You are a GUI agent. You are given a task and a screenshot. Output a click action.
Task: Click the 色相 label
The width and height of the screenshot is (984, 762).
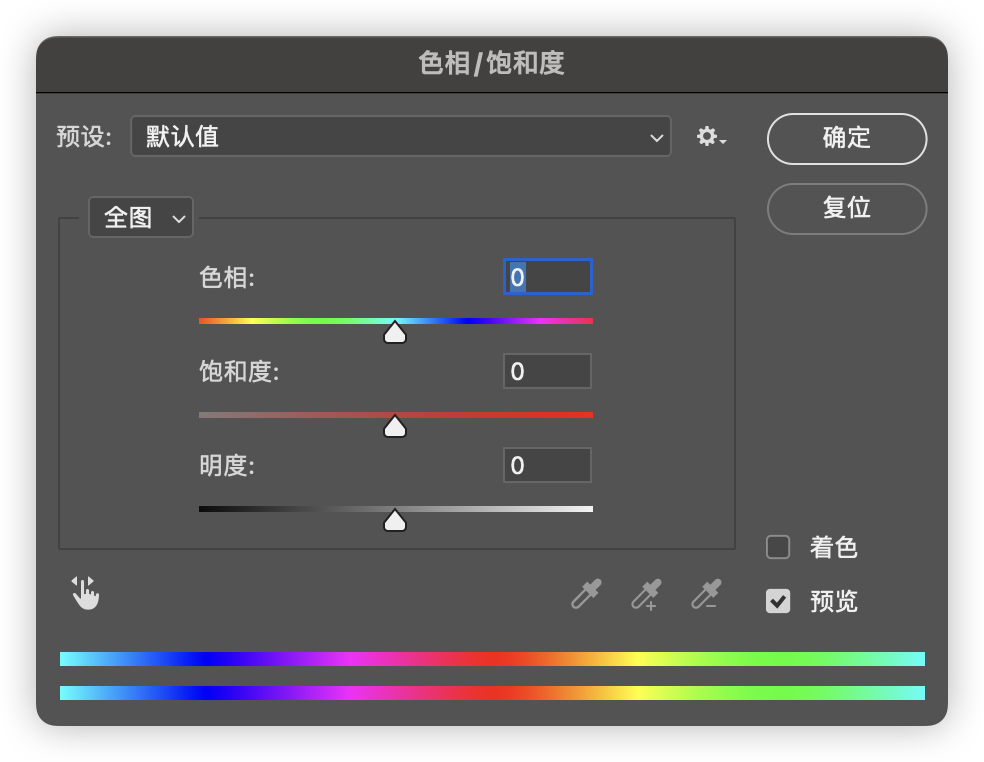click(227, 277)
